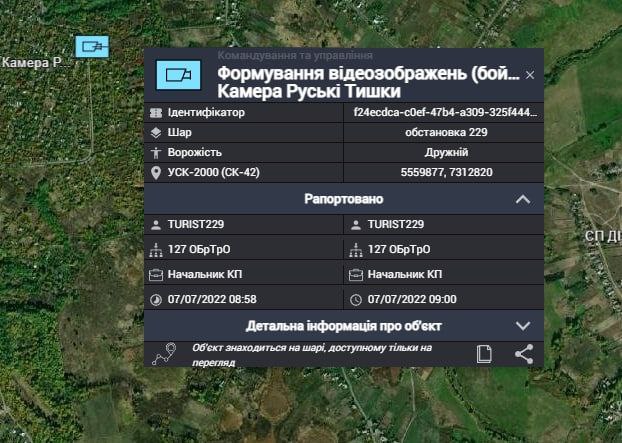Click left 127 ОБрТрО text
The width and height of the screenshot is (622, 443).
[199, 249]
